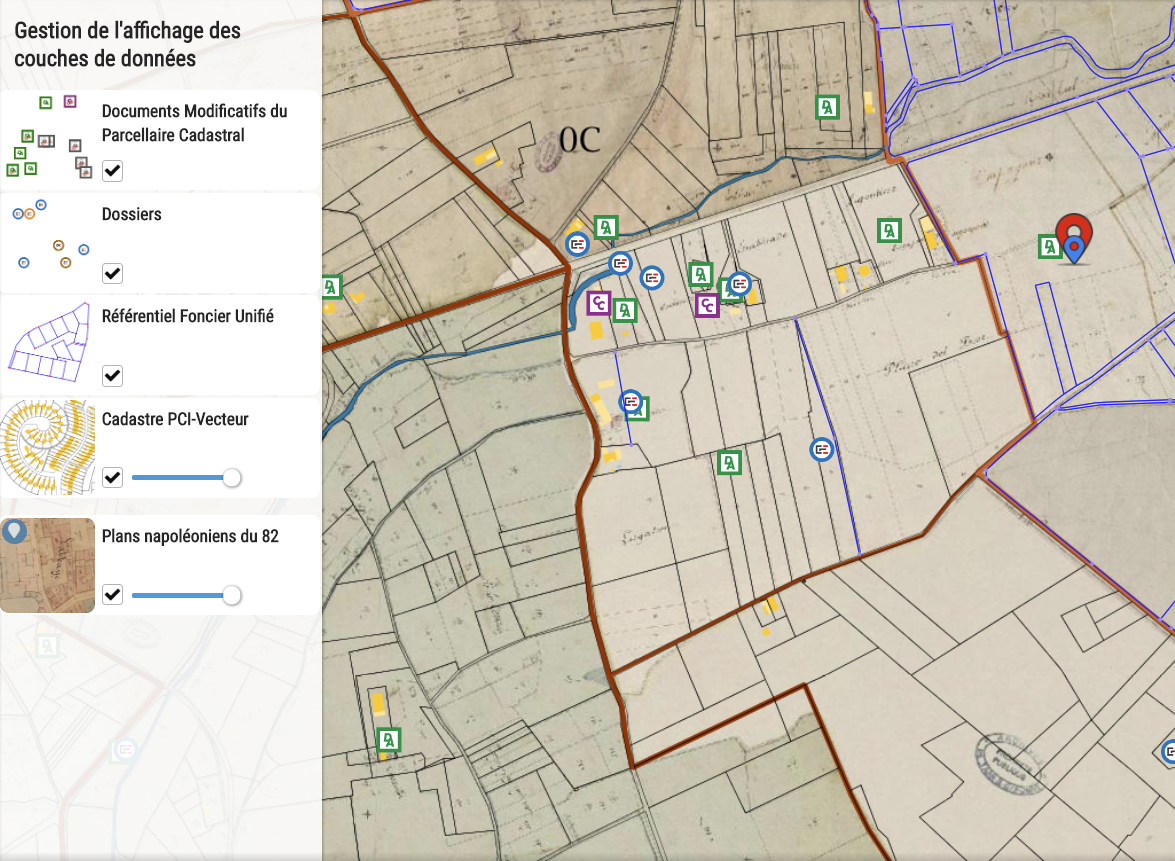Disable the Référentiel Foncier Unifié layer checkbox

[113, 376]
